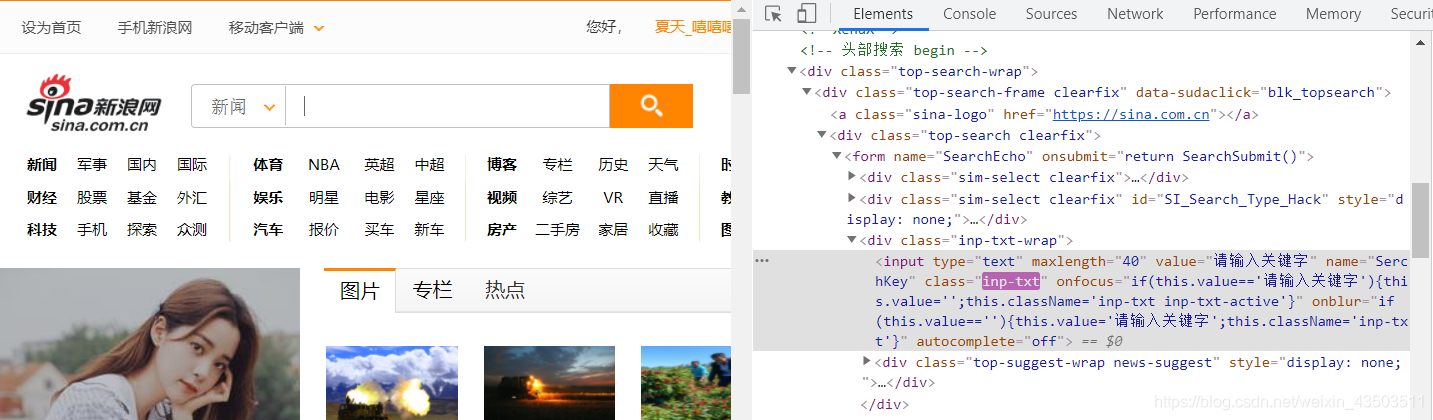Image resolution: width=1433 pixels, height=420 pixels.
Task: Collapse the top-search-frame clearfix div node
Action: (807, 93)
